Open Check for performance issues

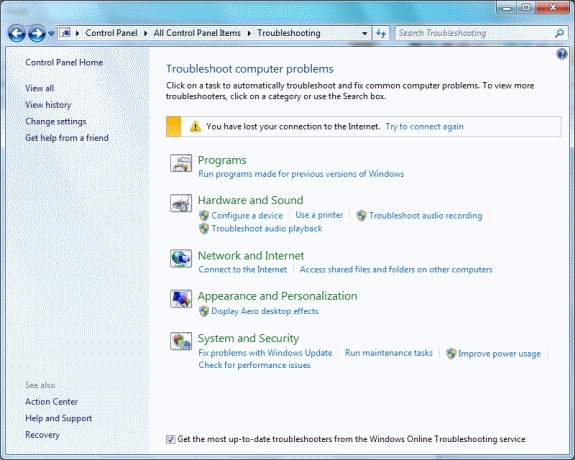coord(254,365)
